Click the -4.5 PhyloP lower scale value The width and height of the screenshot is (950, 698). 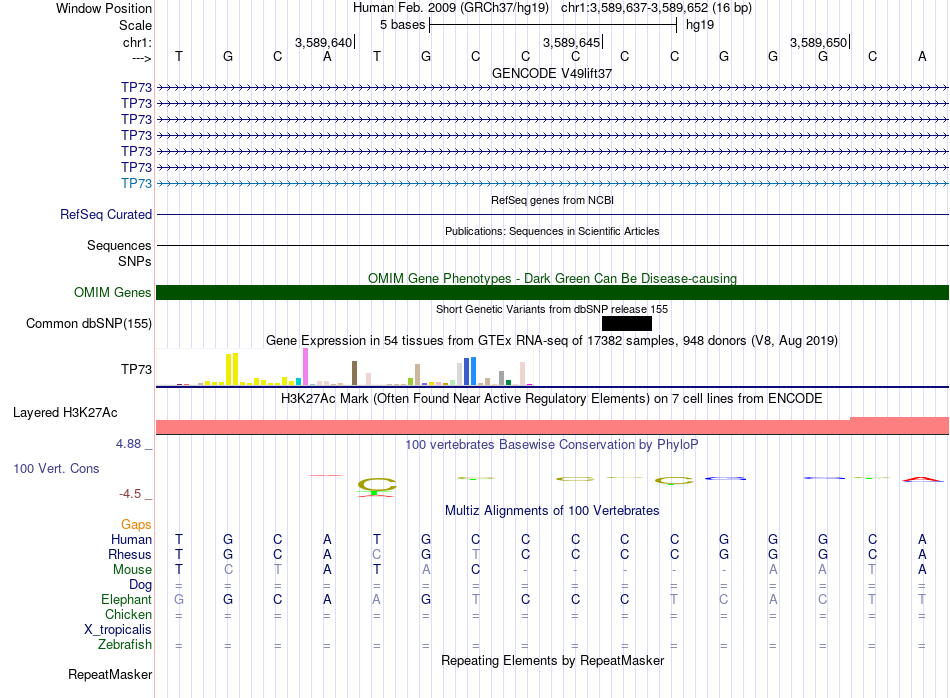click(130, 494)
